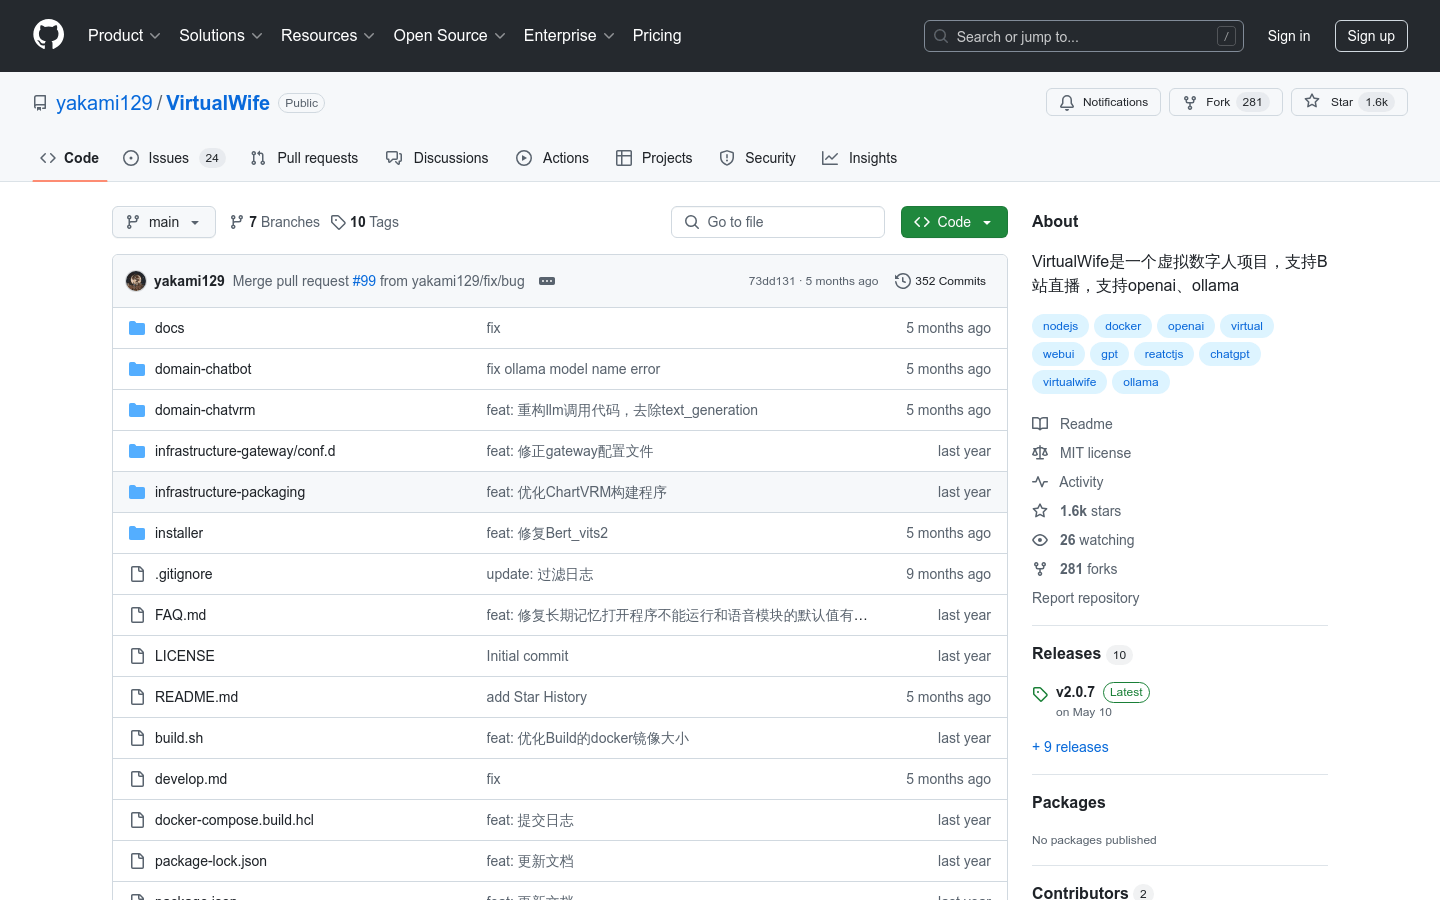This screenshot has width=1440, height=900.
Task: Expand the Open Source menu
Action: (450, 36)
